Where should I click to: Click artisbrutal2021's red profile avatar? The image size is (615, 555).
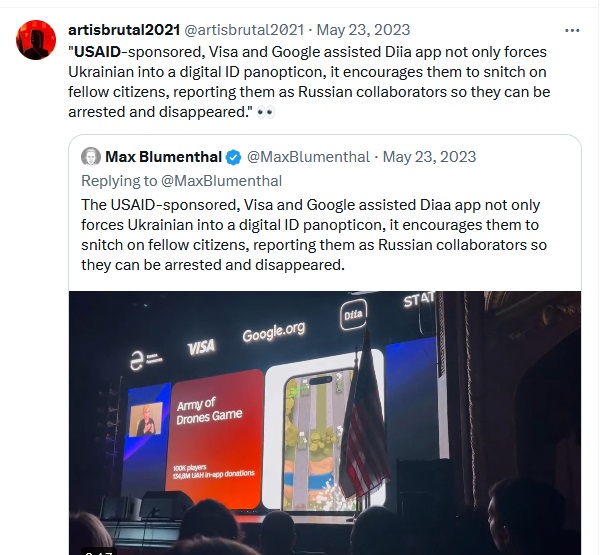coord(36,40)
